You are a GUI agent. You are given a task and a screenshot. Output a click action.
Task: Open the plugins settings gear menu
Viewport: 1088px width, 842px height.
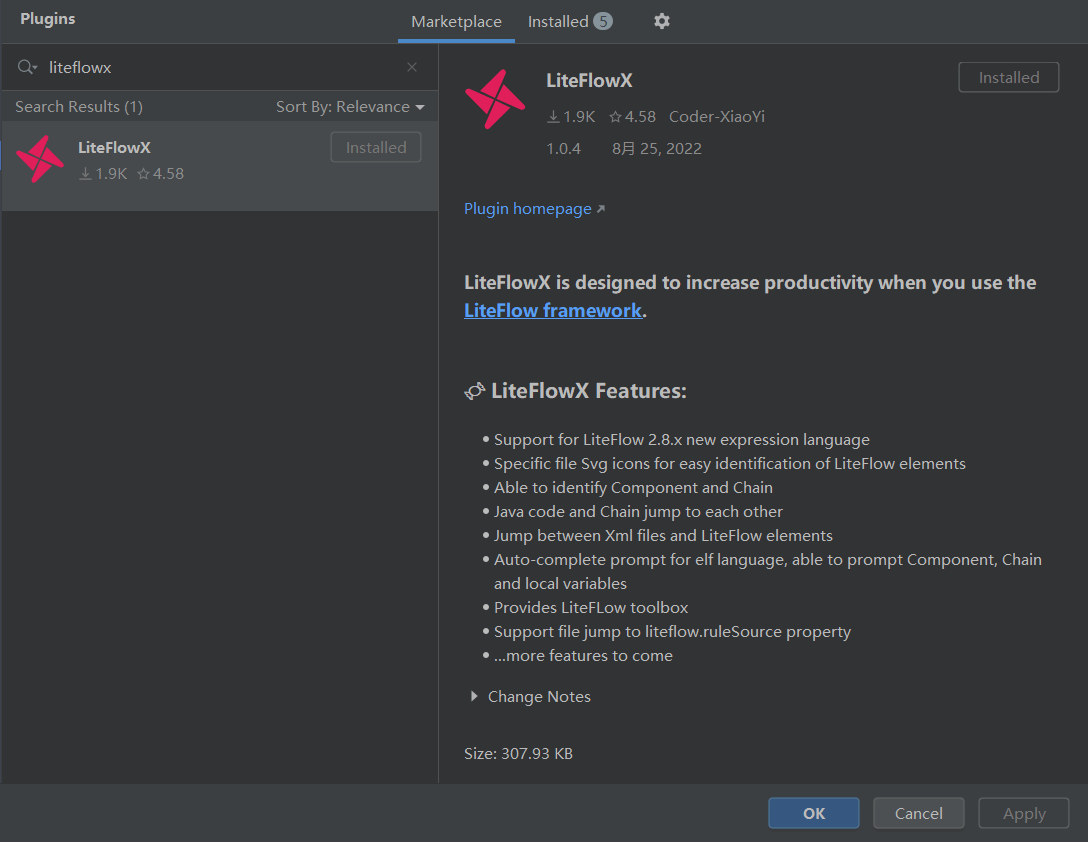coord(661,22)
